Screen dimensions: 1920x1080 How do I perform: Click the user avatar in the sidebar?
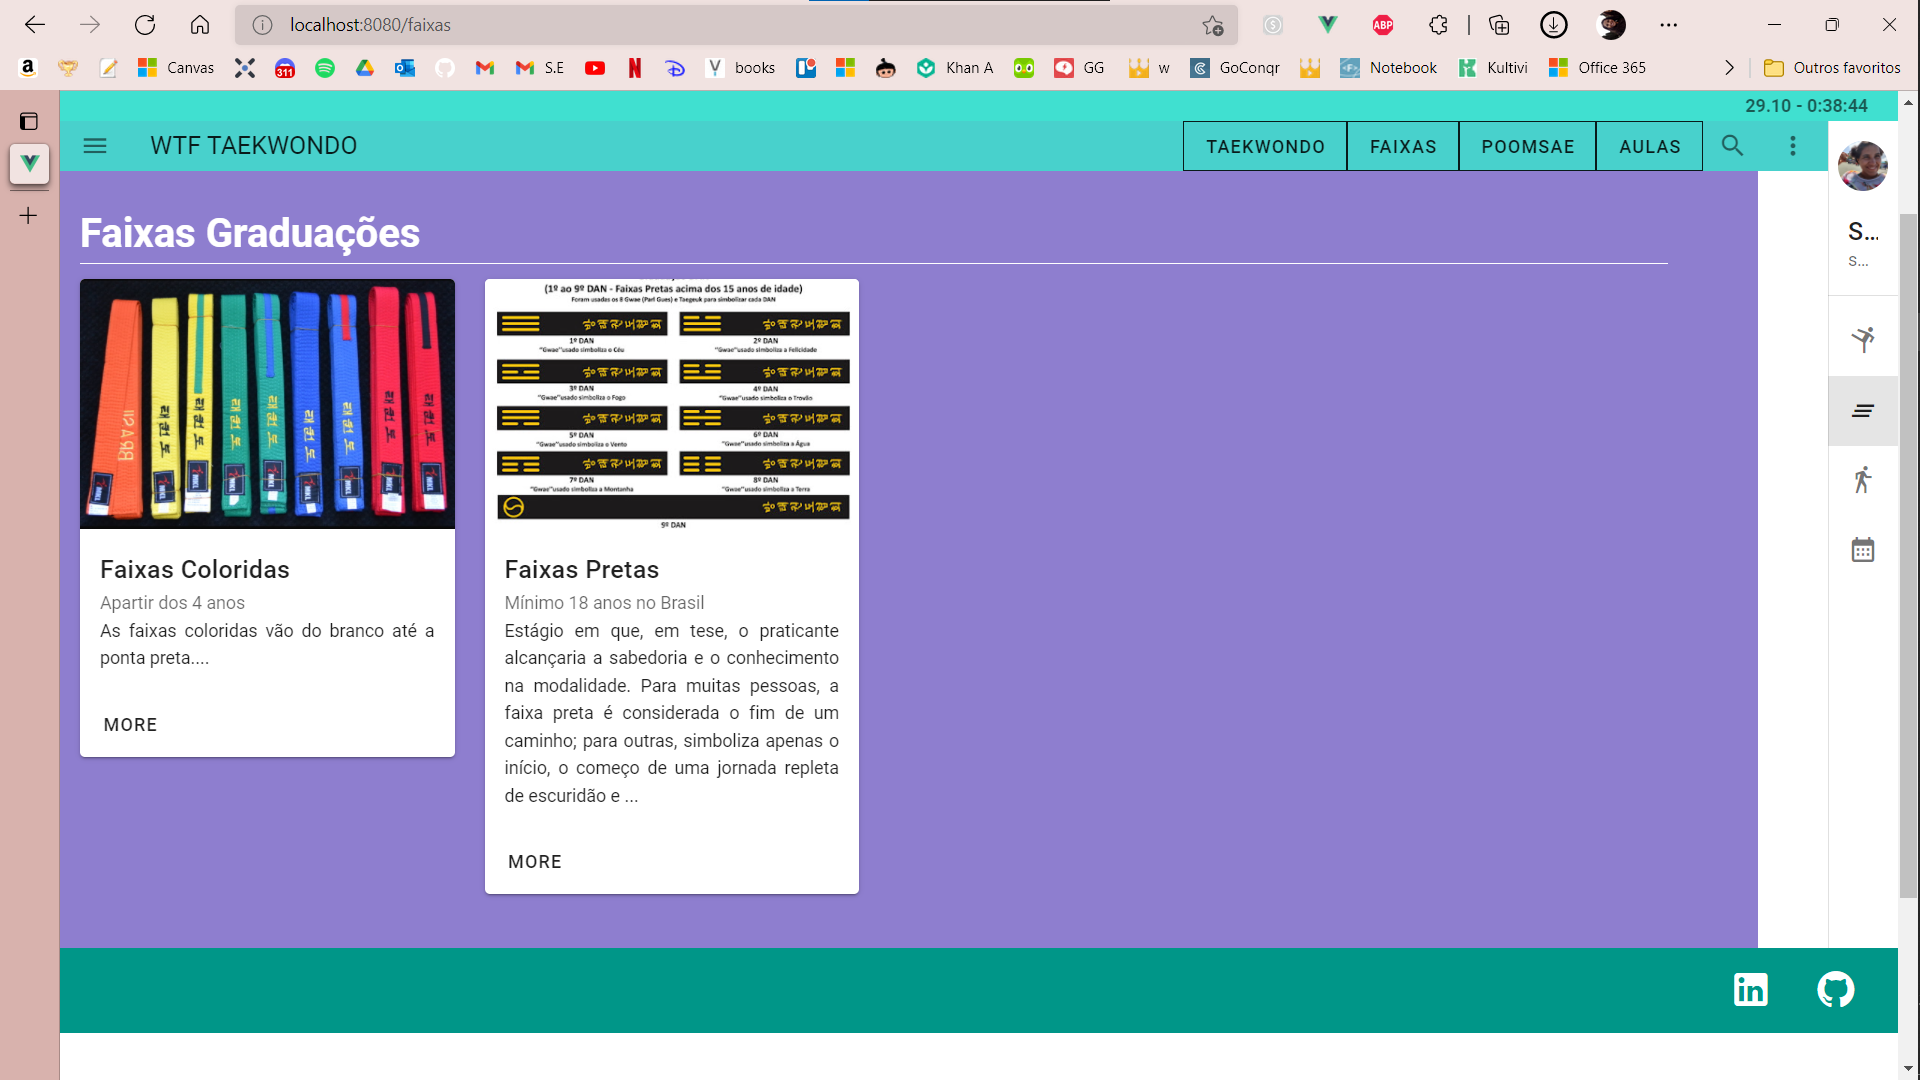(x=1862, y=166)
